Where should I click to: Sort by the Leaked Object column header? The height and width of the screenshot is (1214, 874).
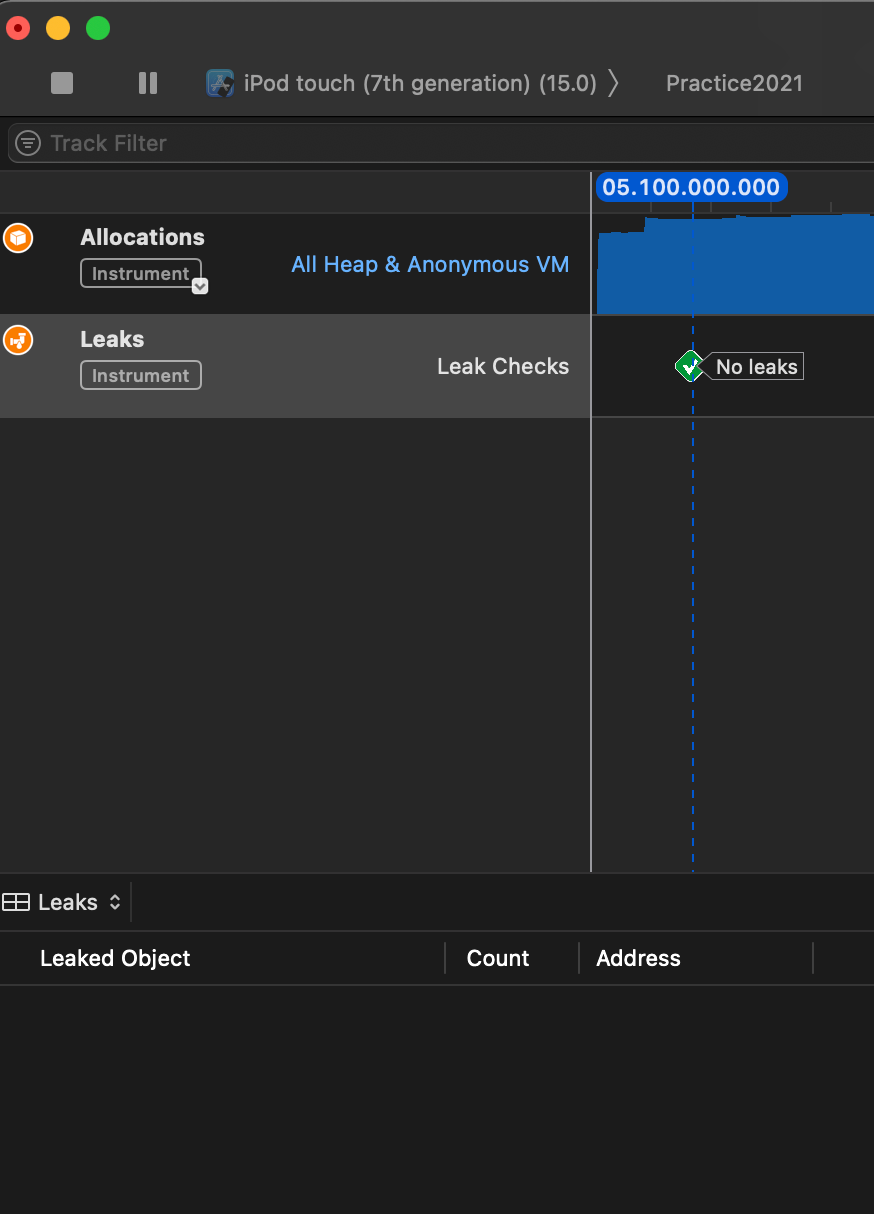point(115,958)
